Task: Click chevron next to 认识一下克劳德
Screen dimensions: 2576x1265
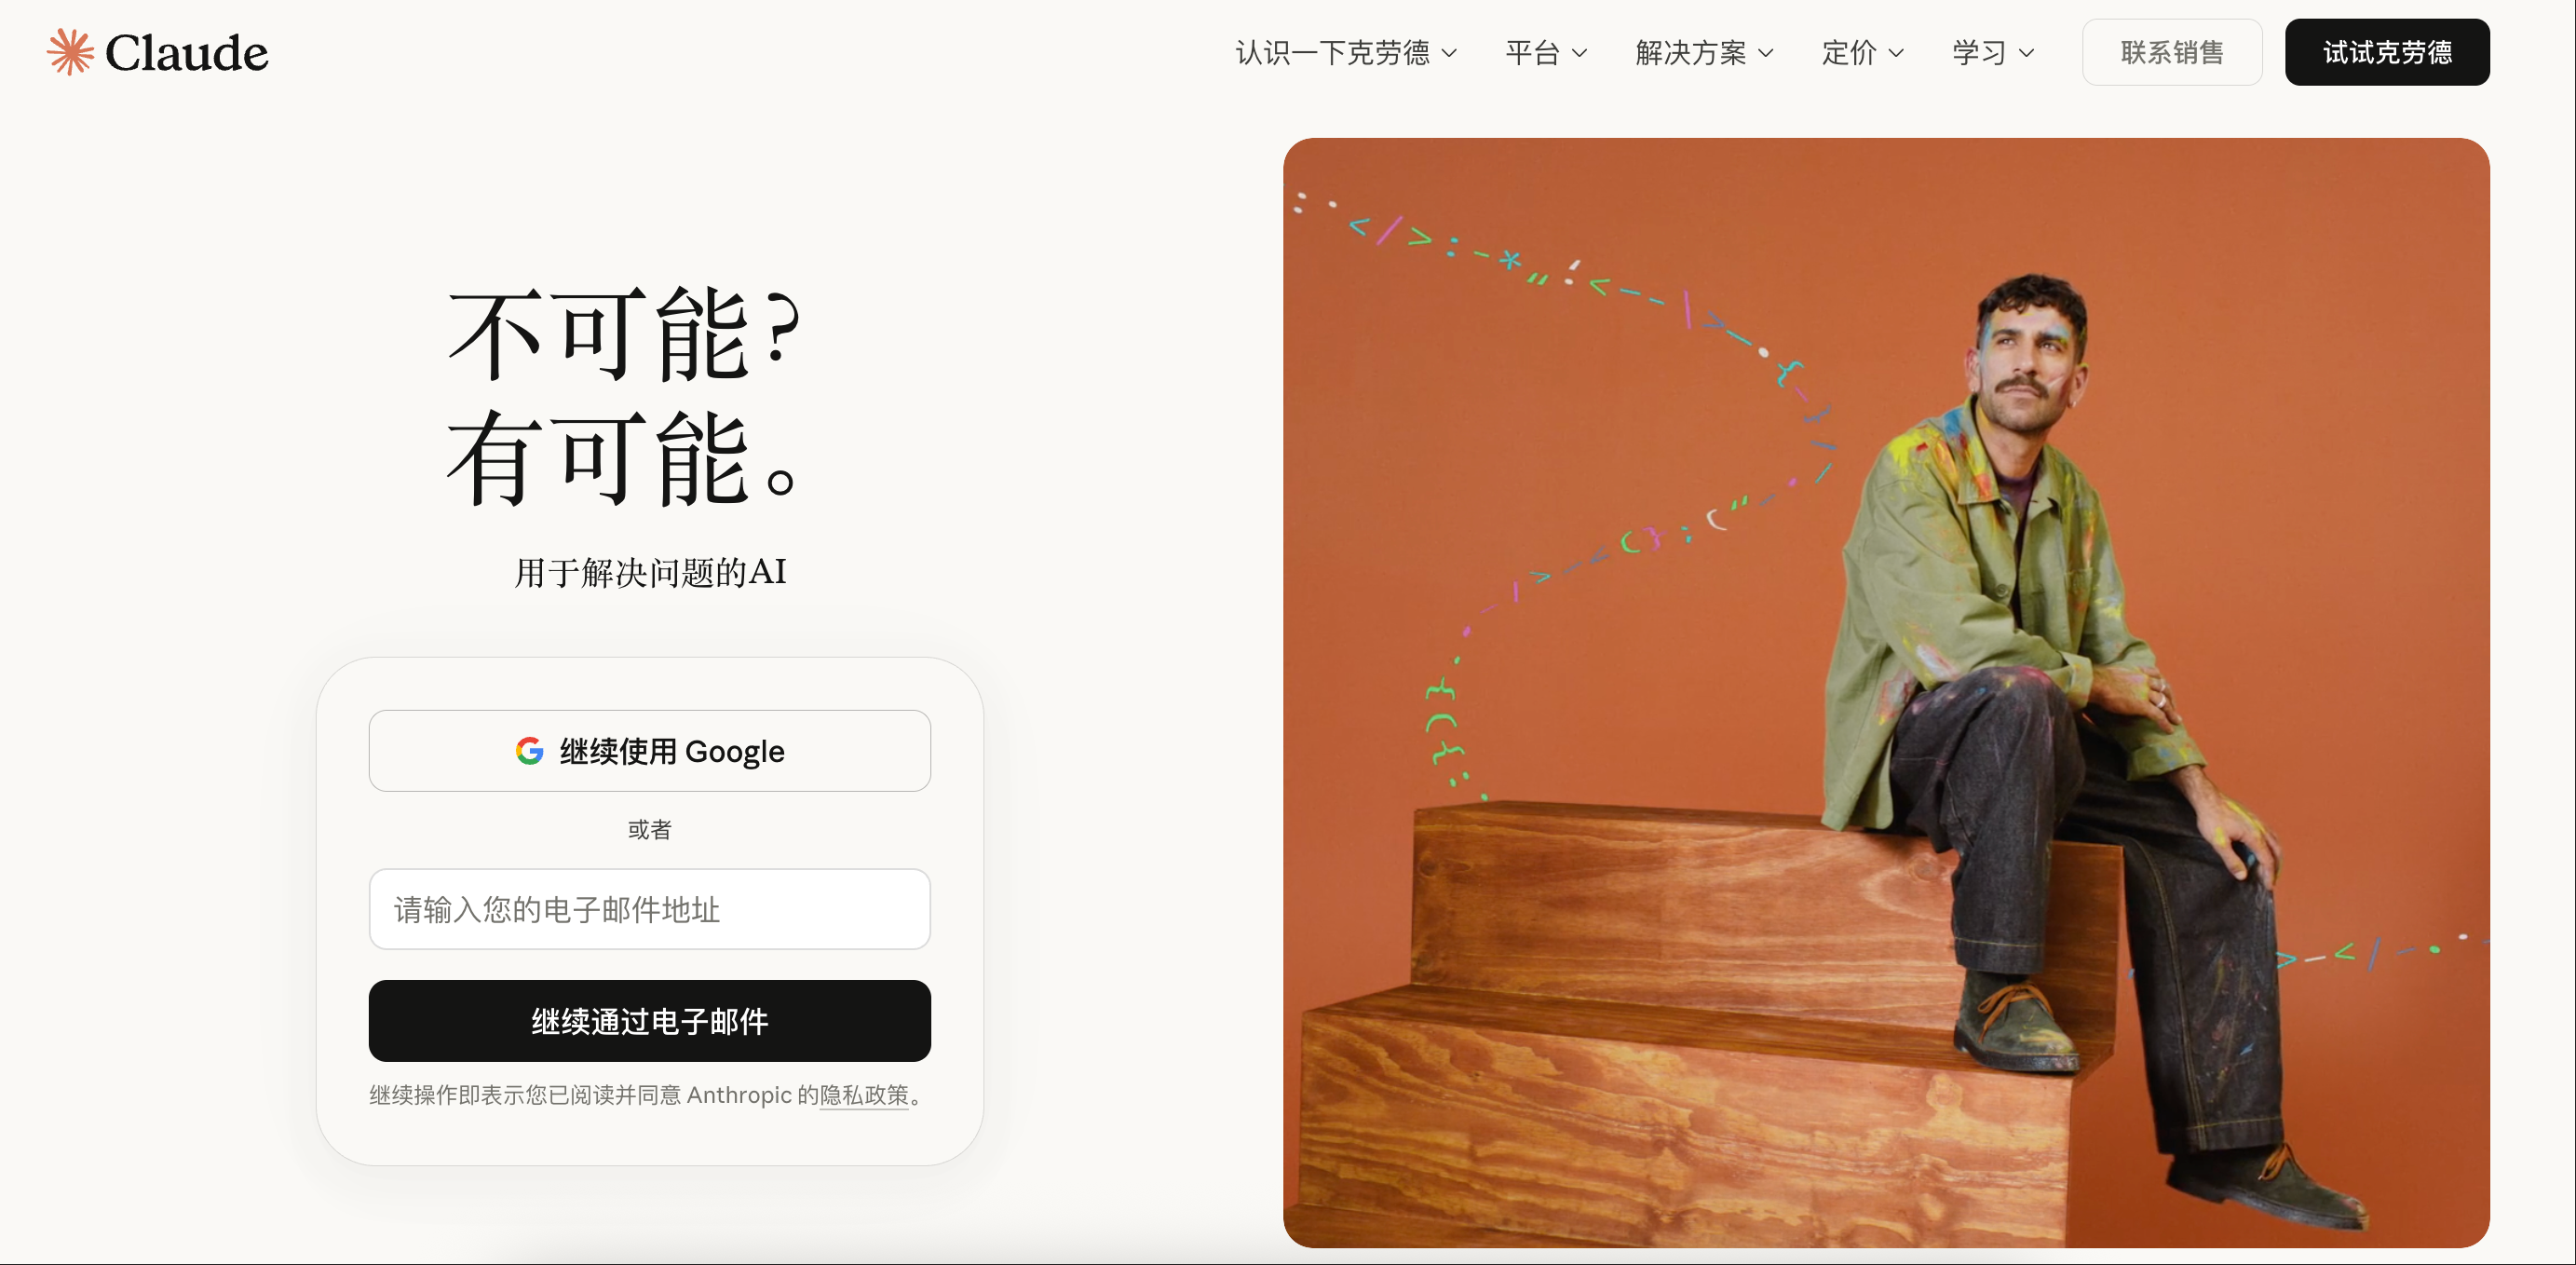Action: (1449, 53)
